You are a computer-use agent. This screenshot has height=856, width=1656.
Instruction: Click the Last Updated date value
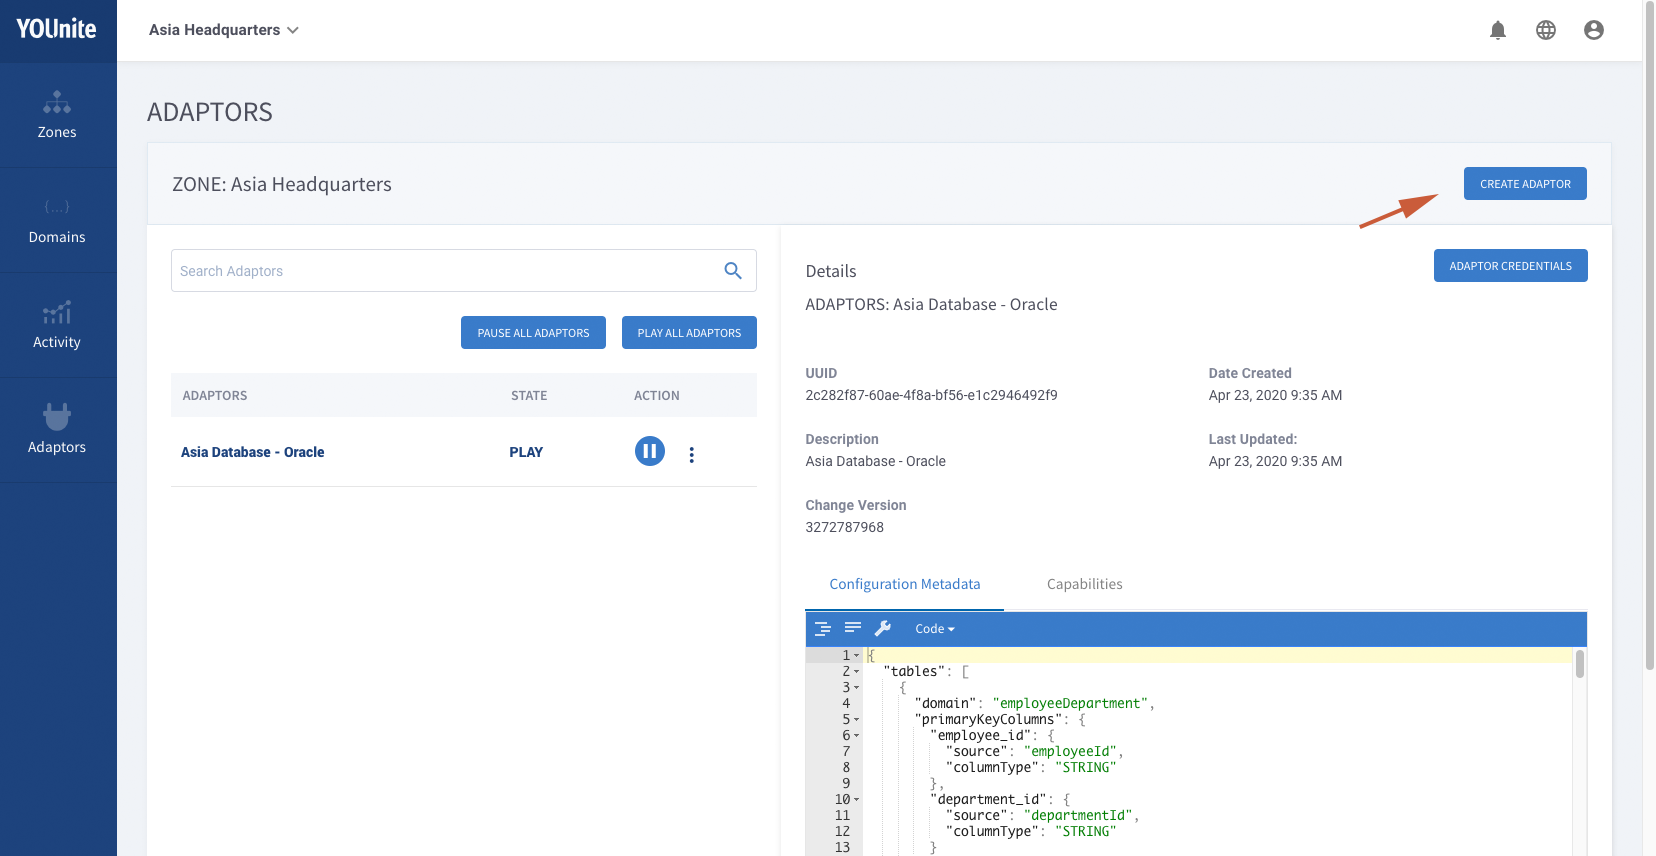[1275, 461]
